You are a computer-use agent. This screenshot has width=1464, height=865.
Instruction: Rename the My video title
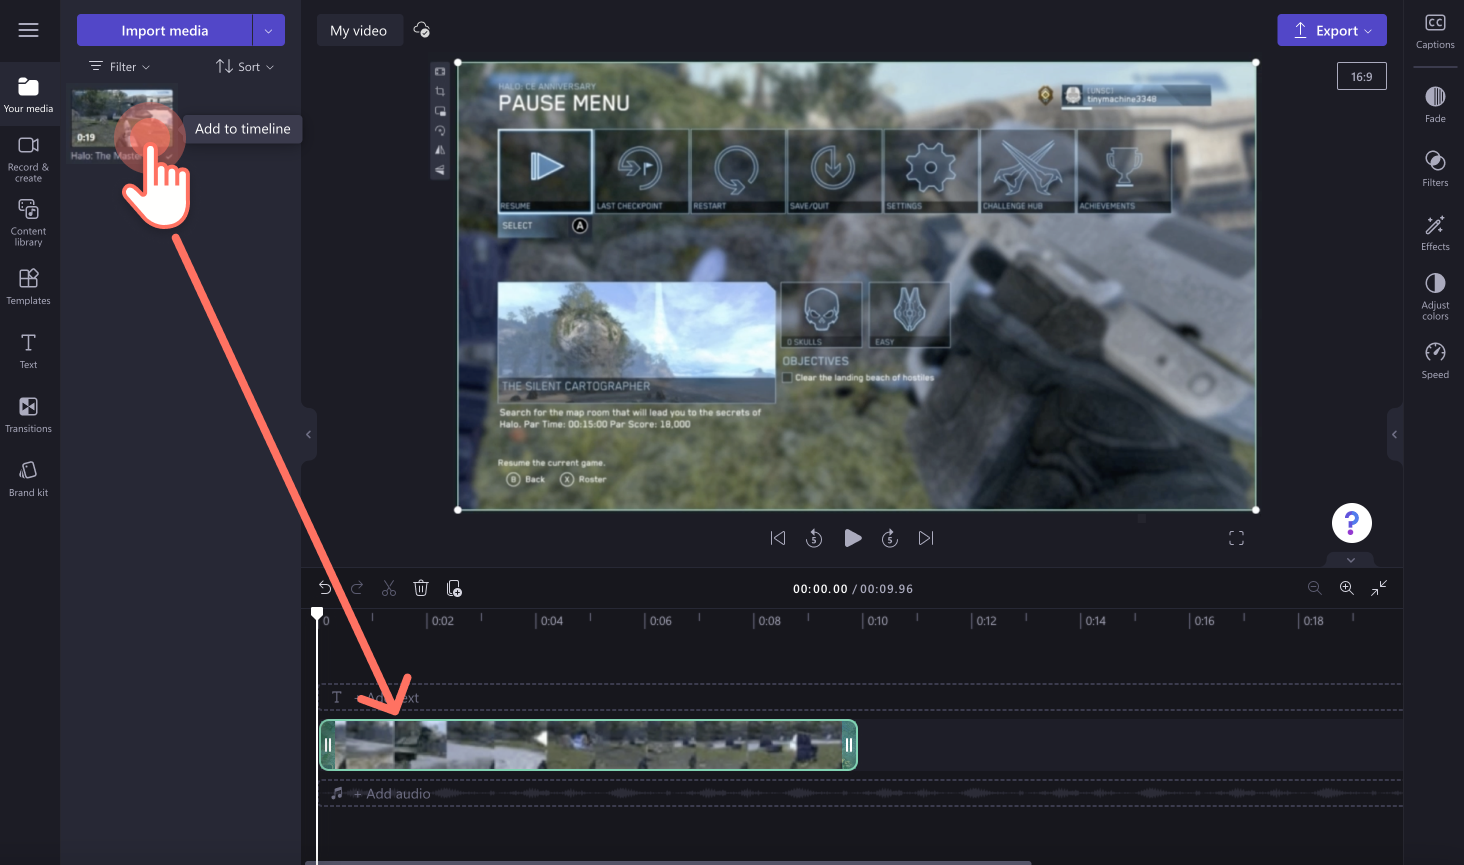pyautogui.click(x=359, y=30)
